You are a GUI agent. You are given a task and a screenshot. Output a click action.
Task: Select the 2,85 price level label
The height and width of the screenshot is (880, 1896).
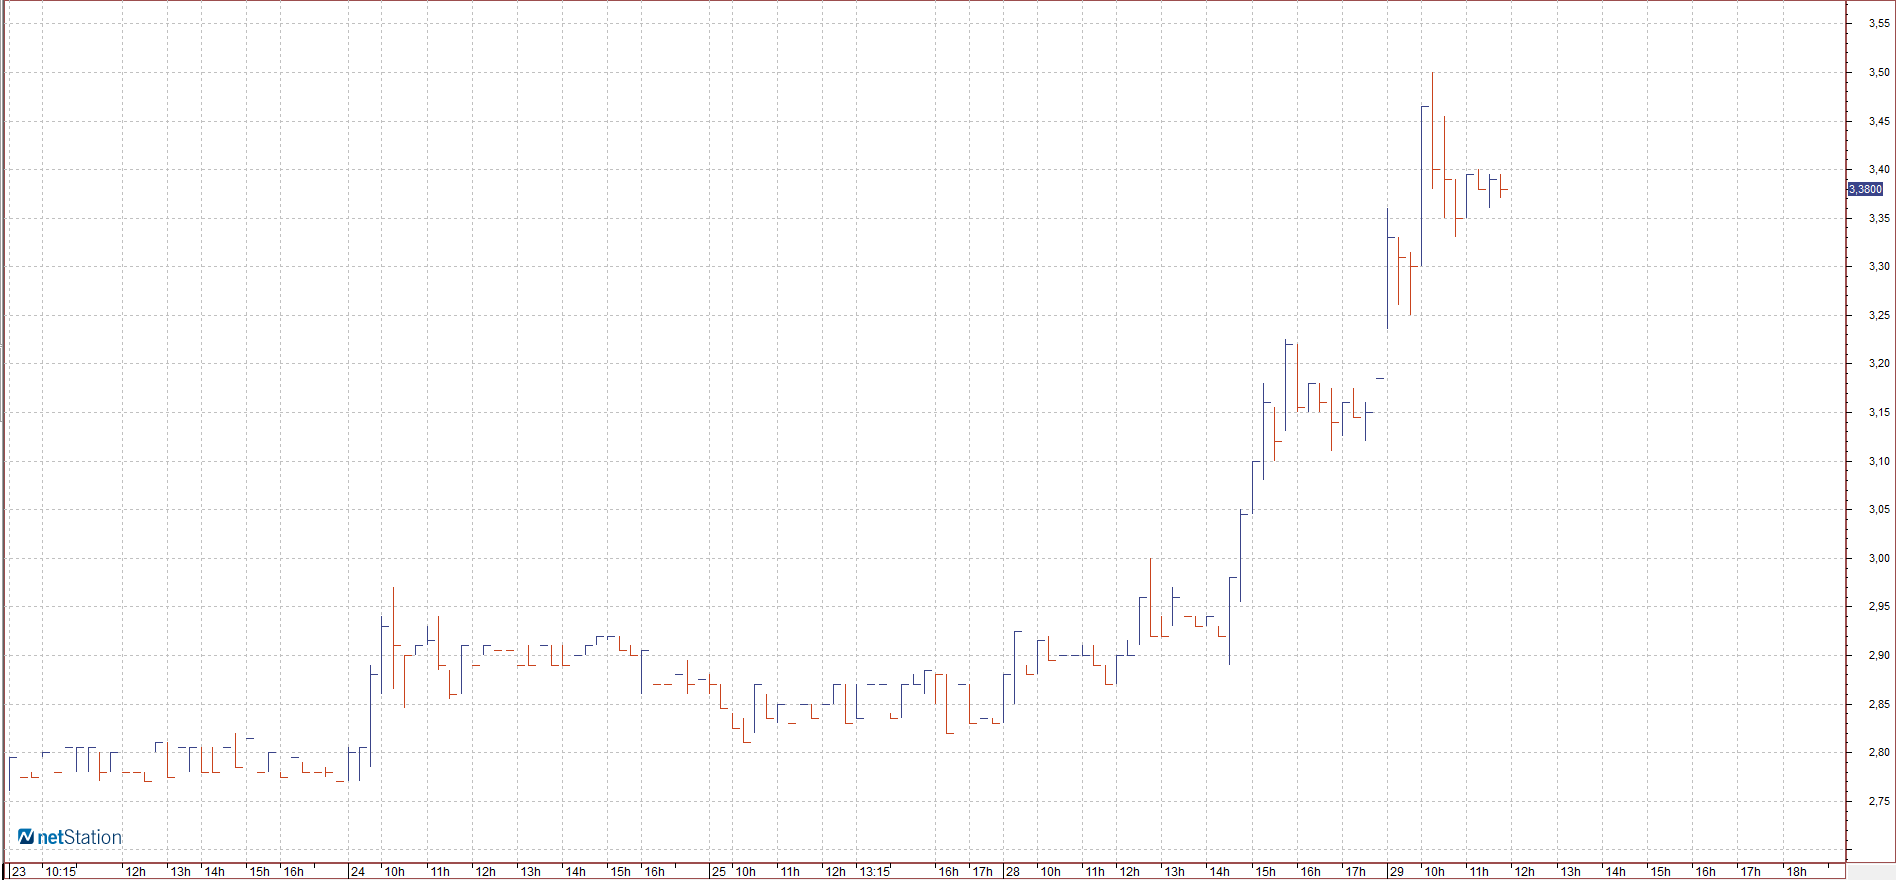point(1879,704)
